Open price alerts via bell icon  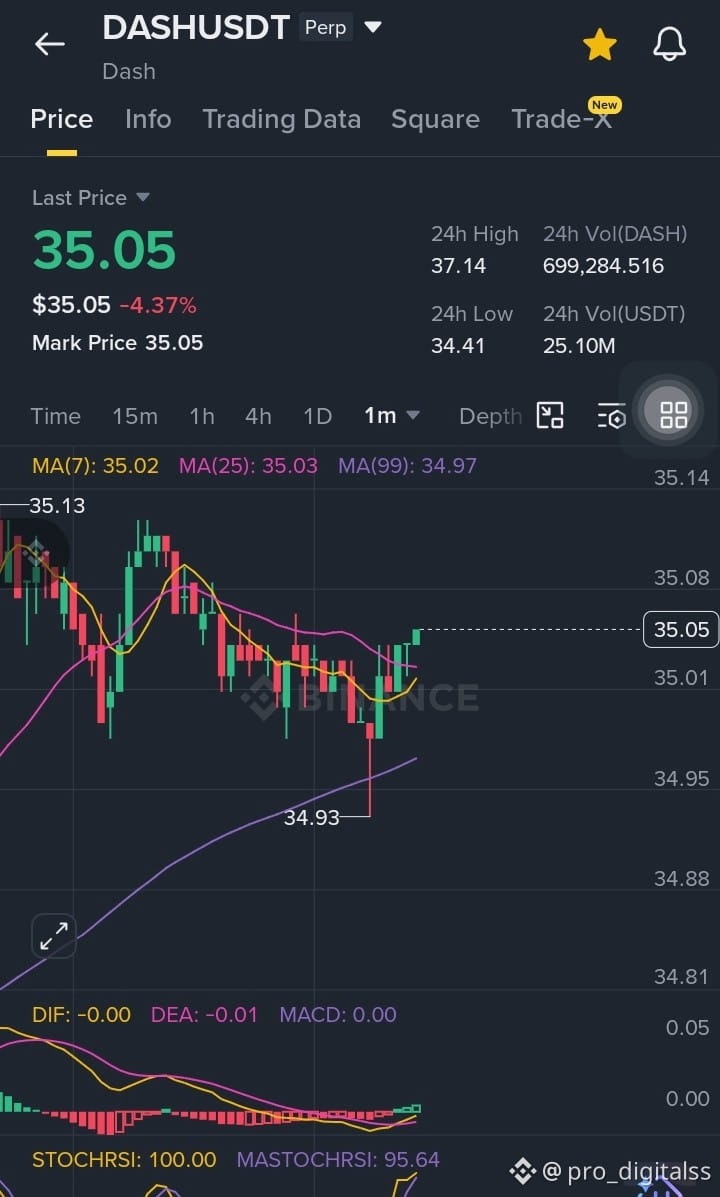tap(670, 44)
